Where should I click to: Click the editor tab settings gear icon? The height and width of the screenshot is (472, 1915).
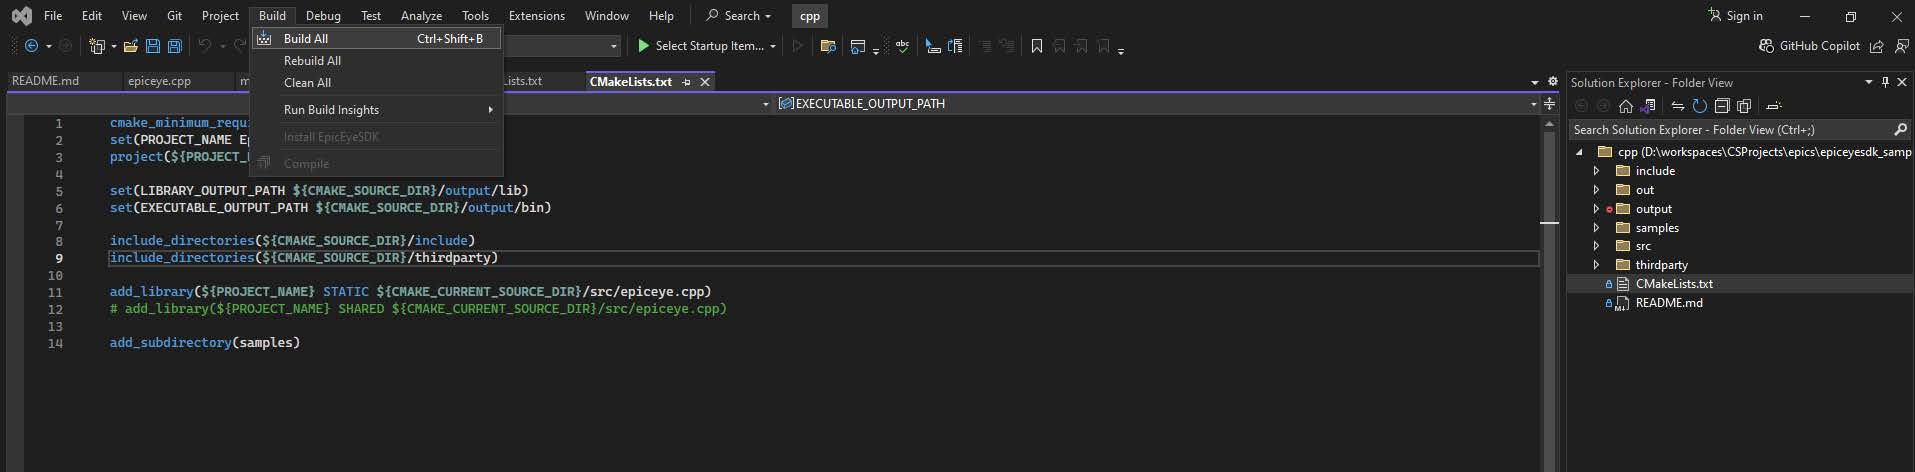point(1552,82)
